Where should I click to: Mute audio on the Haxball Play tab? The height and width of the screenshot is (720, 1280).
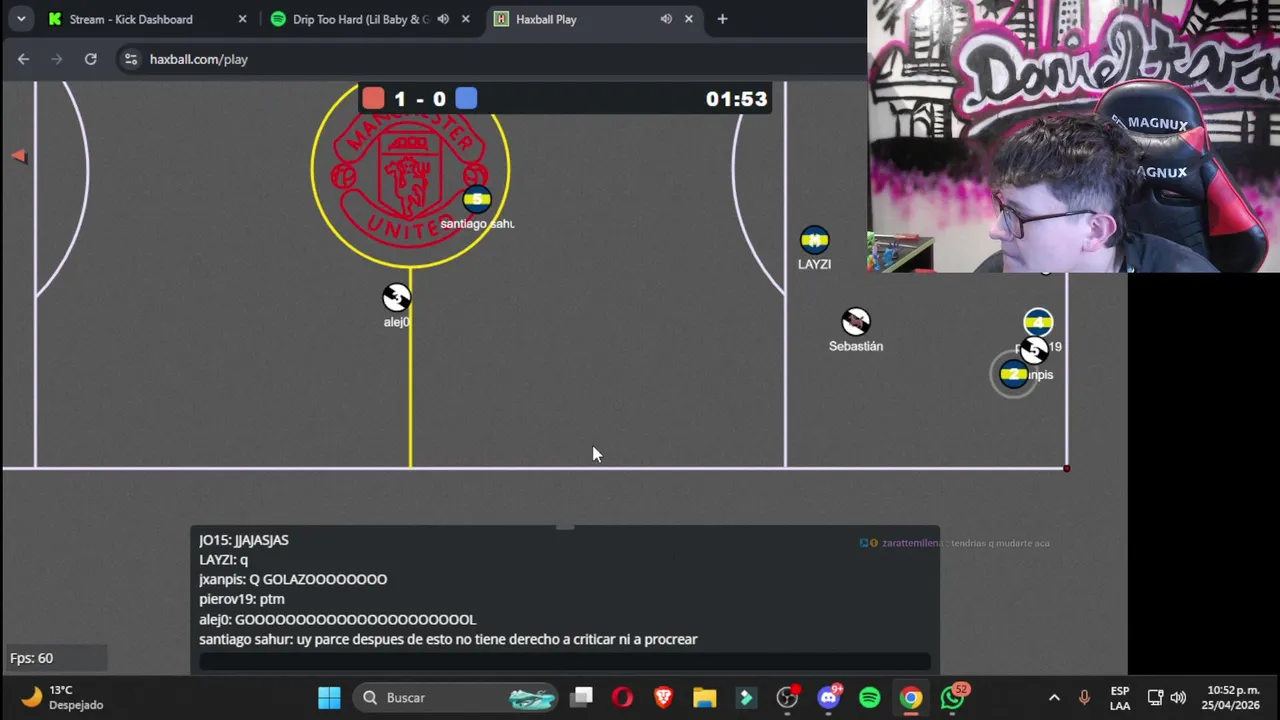(x=666, y=19)
